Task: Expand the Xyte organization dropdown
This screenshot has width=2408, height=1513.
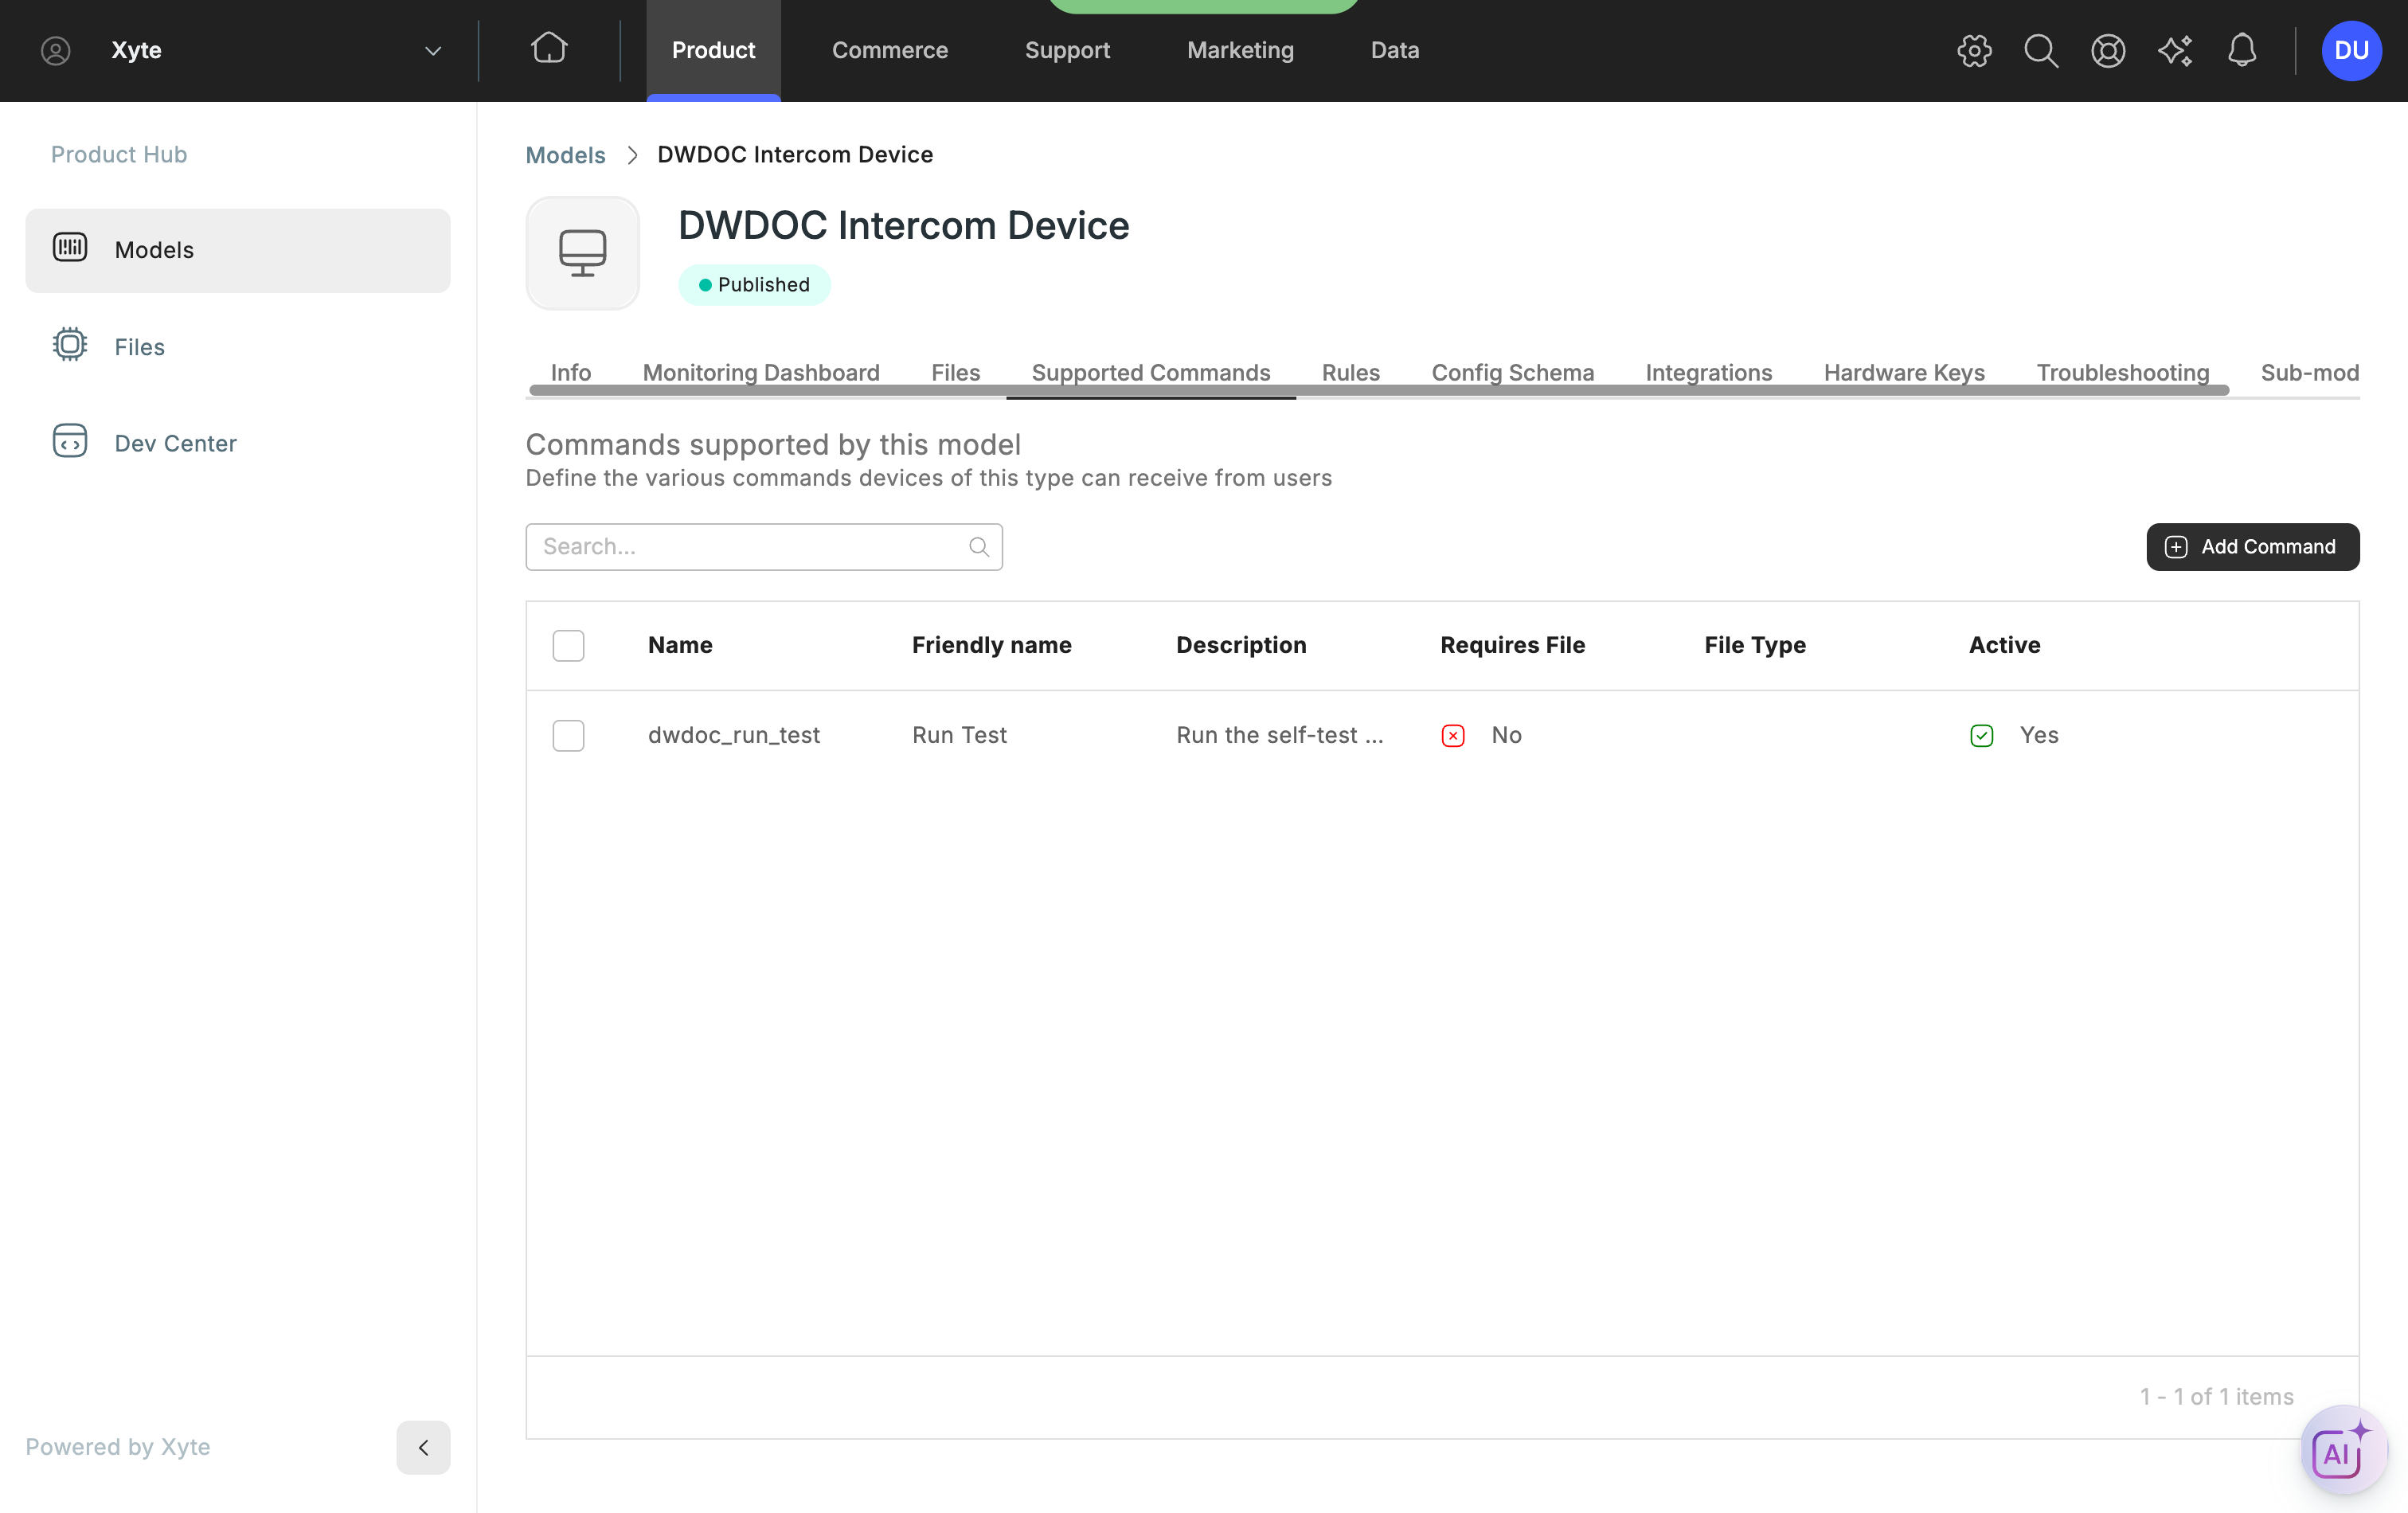Action: (433, 50)
